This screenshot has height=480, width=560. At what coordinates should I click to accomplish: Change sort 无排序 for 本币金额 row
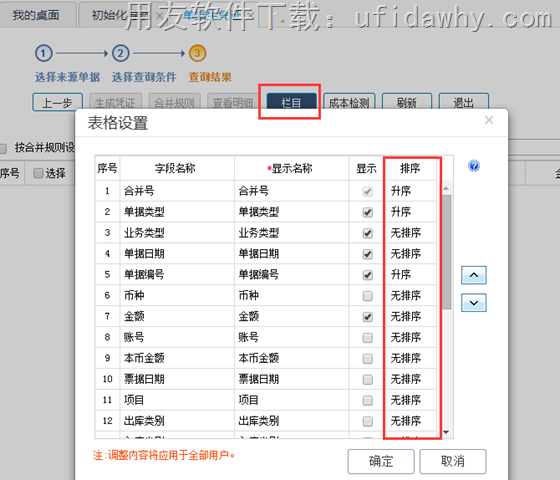411,358
